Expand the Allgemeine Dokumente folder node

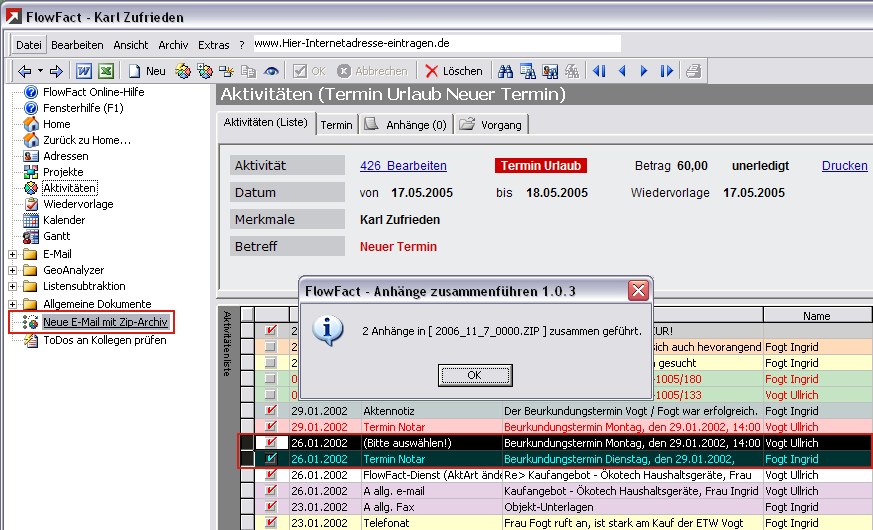click(12, 305)
